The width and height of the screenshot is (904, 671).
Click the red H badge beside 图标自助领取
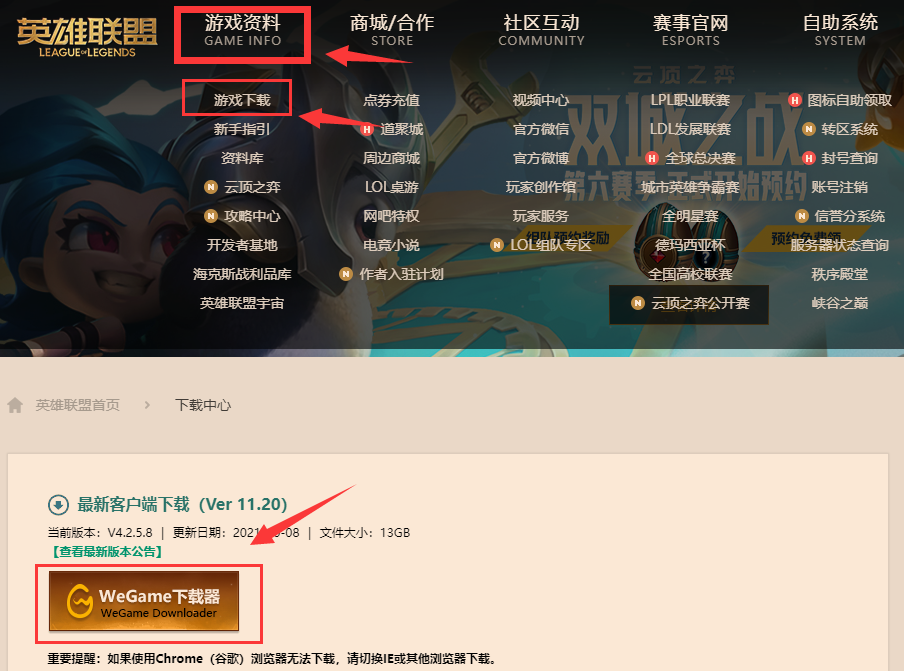(x=795, y=100)
